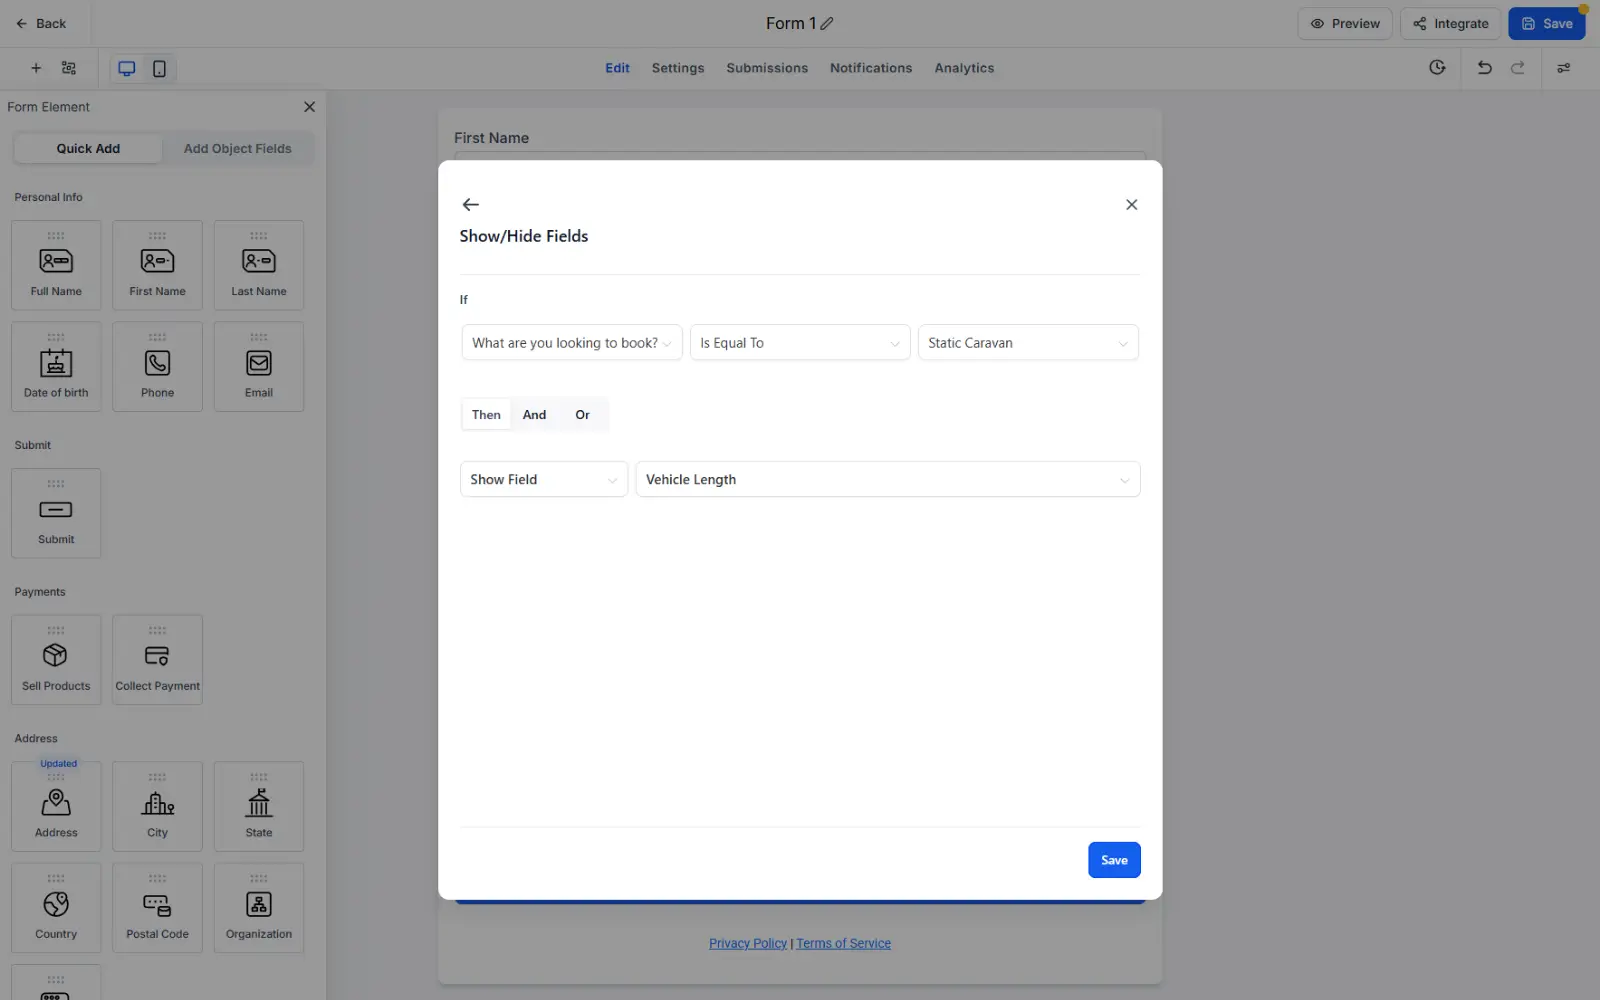Open the Analytics tab

tap(964, 68)
